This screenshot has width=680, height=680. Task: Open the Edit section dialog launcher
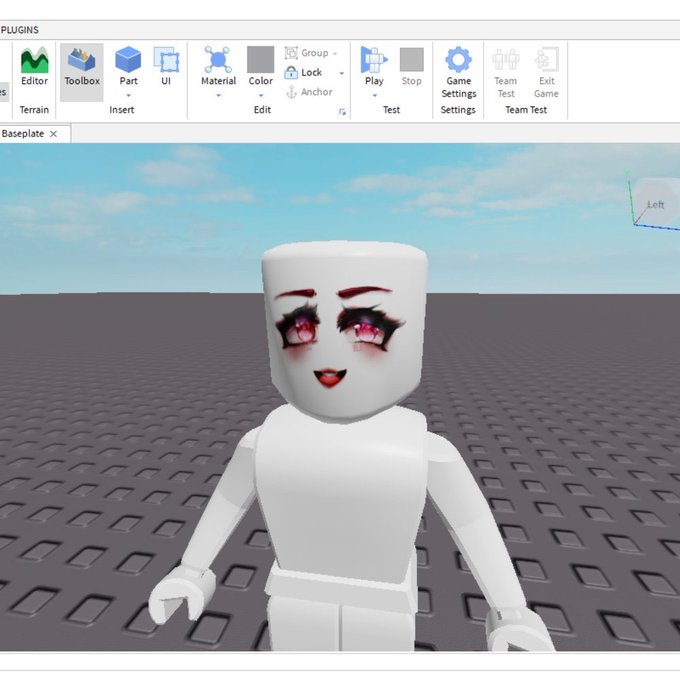pos(342,112)
